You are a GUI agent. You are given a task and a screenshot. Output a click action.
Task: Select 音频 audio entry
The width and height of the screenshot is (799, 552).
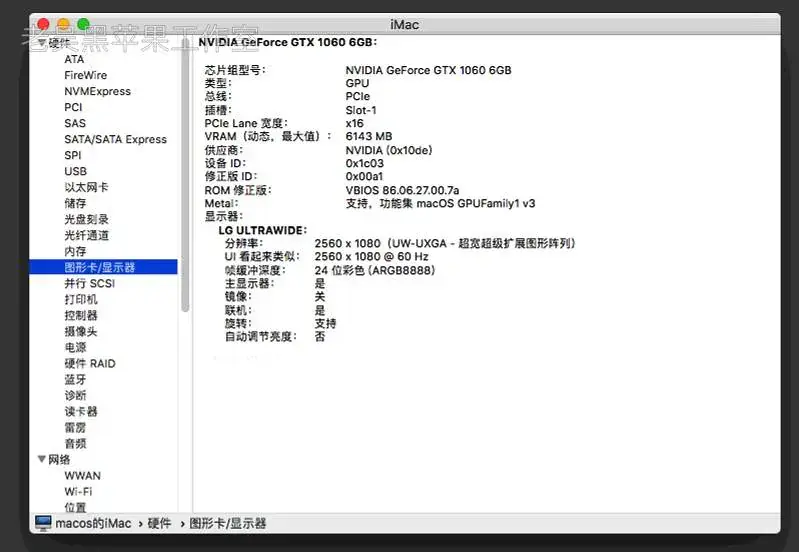pyautogui.click(x=75, y=443)
